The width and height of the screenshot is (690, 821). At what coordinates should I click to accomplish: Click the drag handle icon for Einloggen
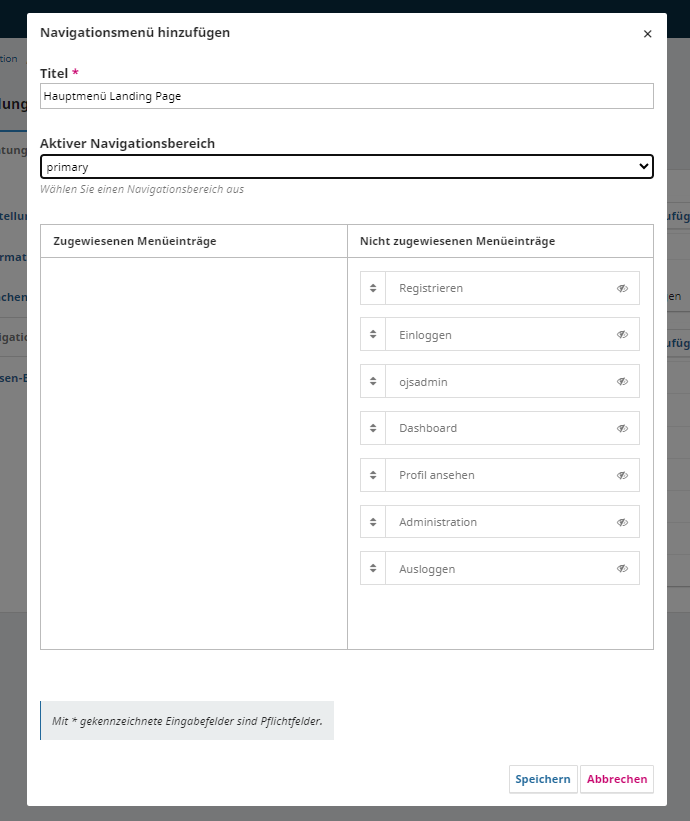click(373, 335)
